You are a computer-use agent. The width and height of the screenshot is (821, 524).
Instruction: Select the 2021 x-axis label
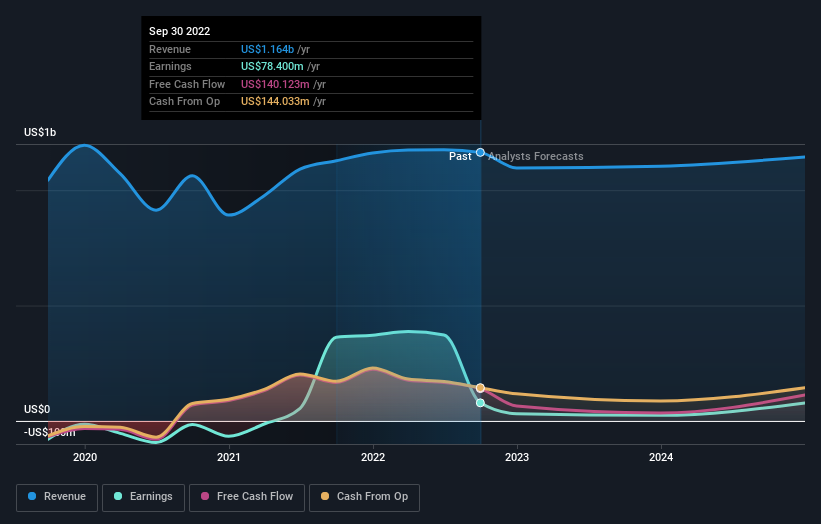click(229, 457)
